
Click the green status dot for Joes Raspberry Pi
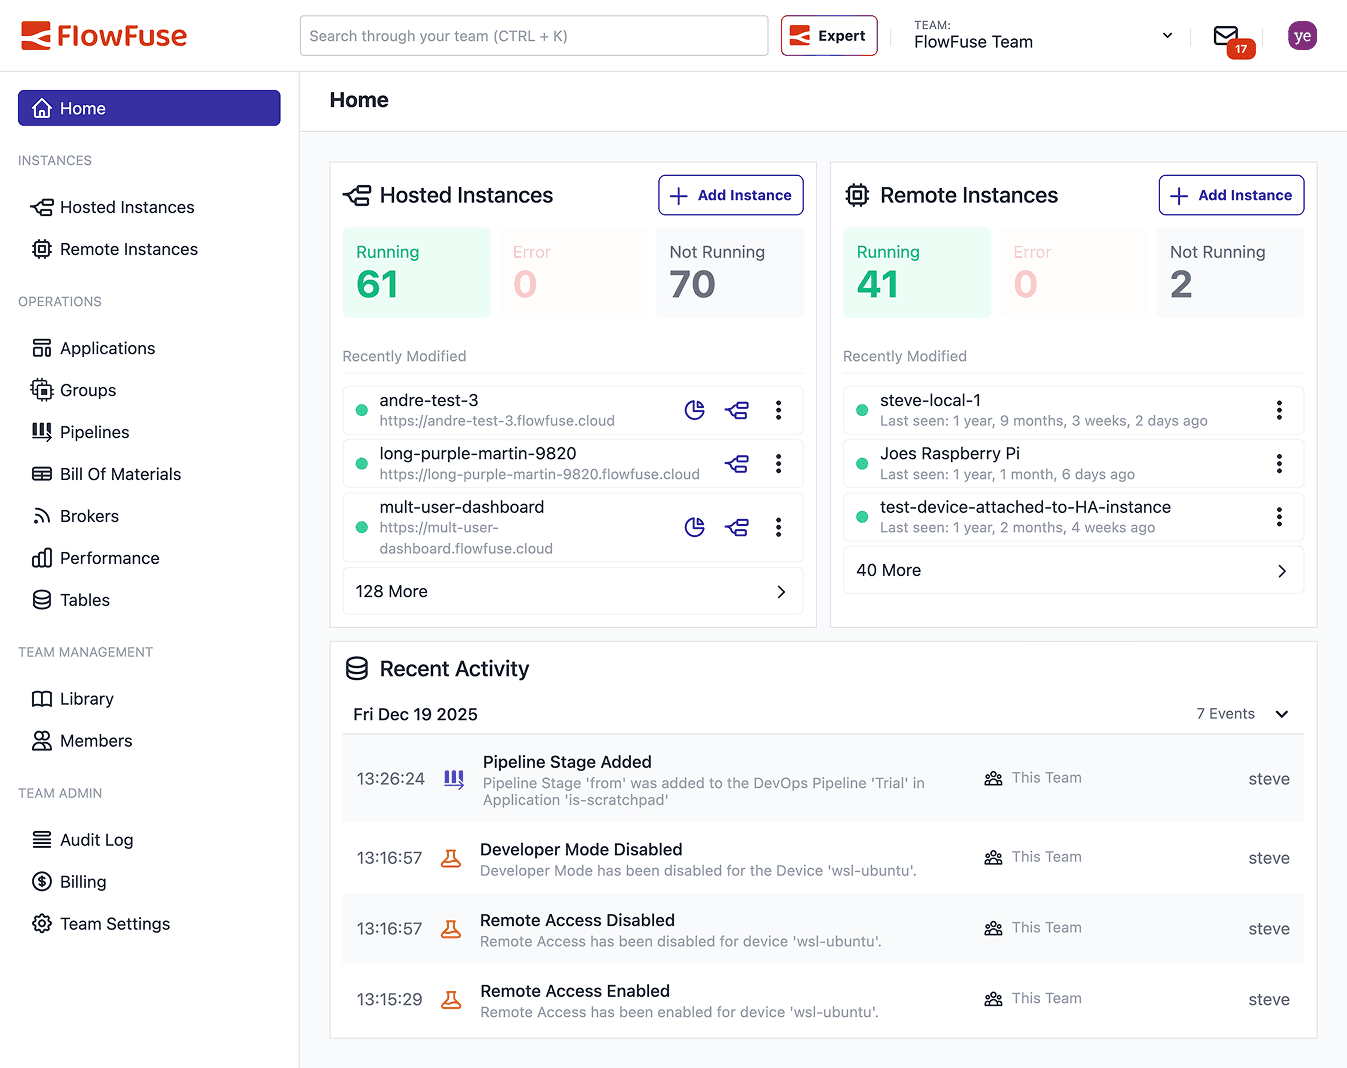[861, 463]
